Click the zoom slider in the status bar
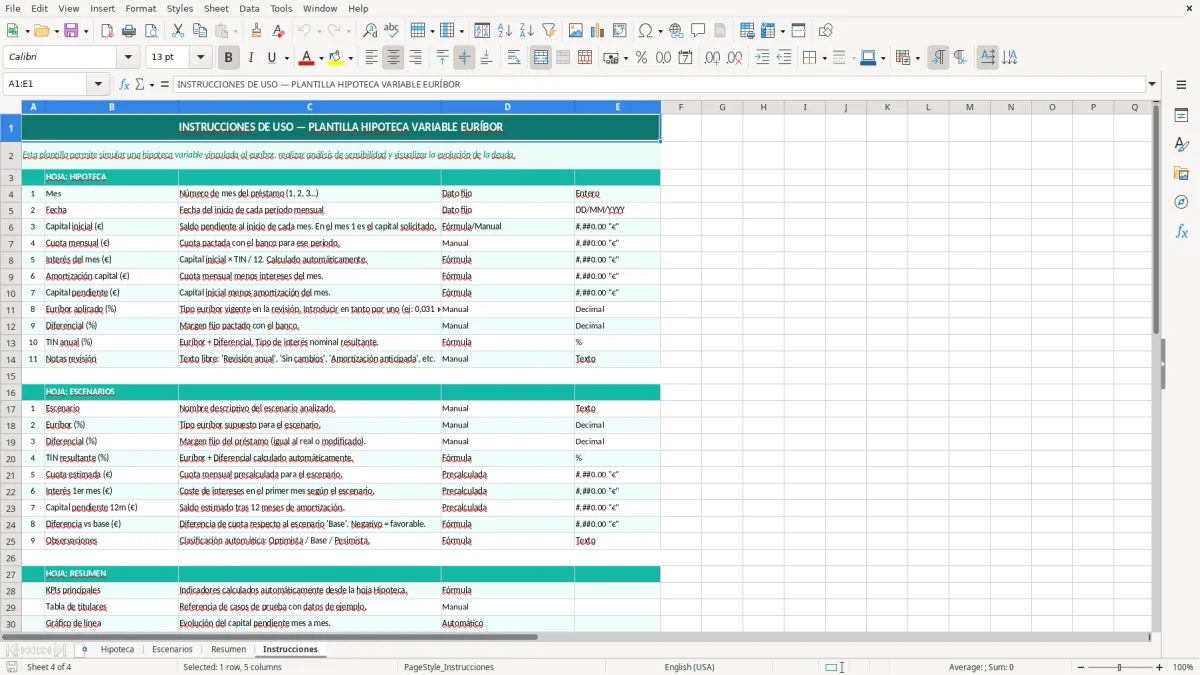1200x675 pixels. coord(1119,667)
